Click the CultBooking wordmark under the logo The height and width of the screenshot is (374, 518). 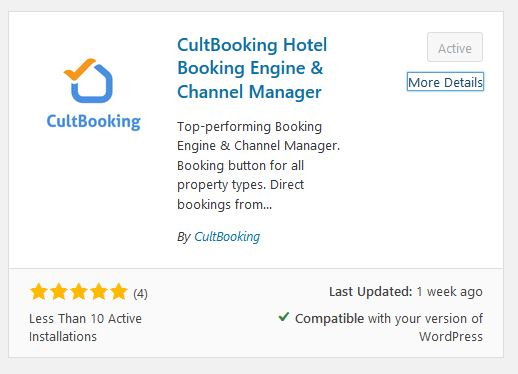point(94,121)
